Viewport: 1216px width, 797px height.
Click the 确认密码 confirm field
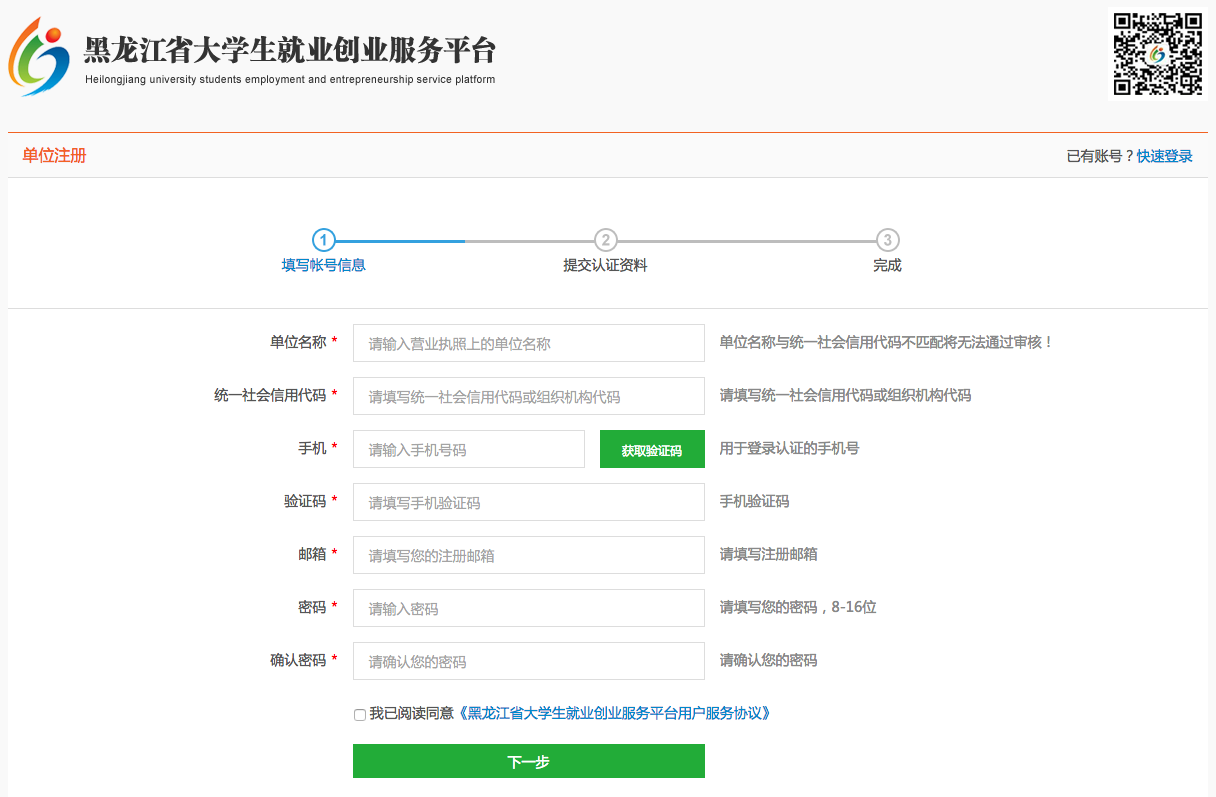tap(528, 661)
